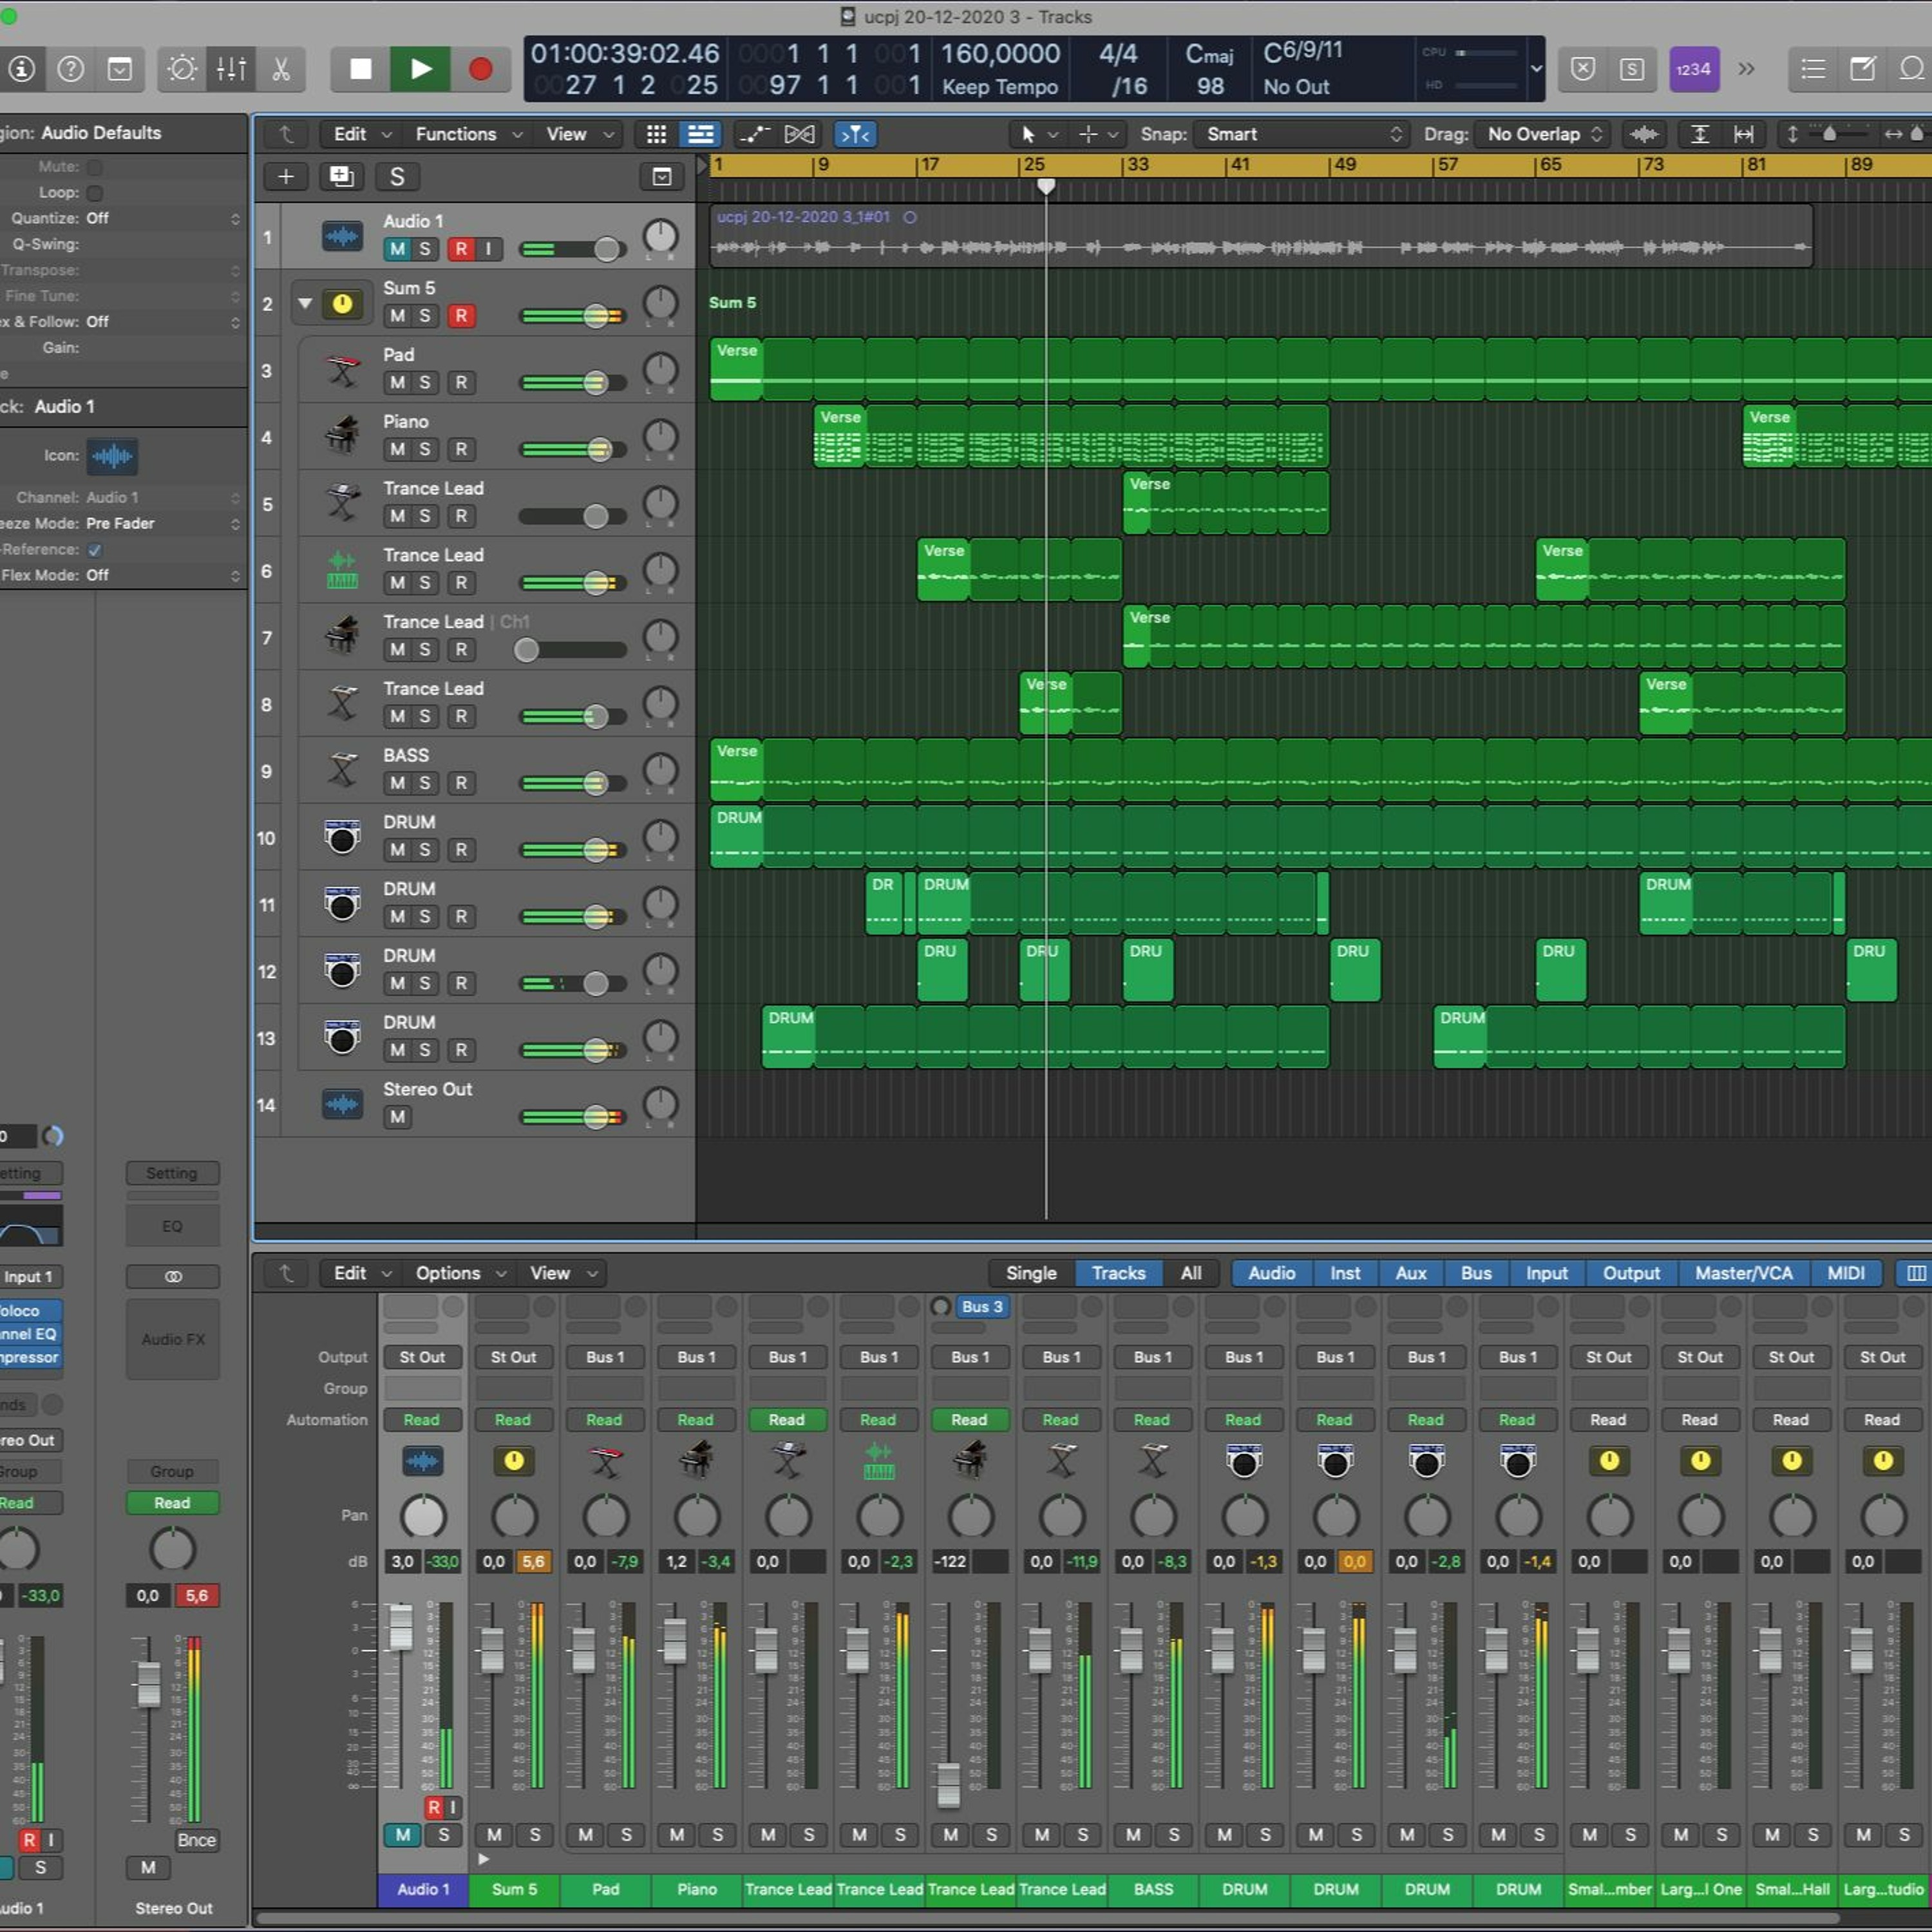
Task: Click the green Play button
Action: pos(420,69)
